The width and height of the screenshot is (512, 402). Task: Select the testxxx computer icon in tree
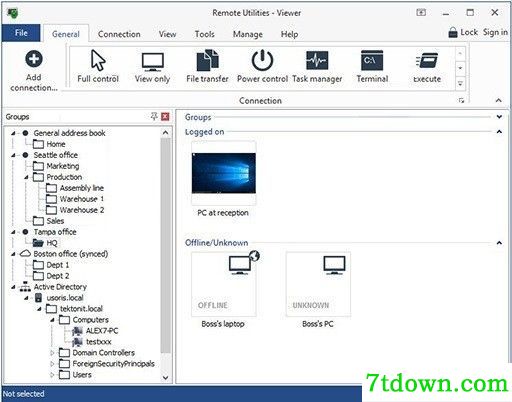[77, 342]
